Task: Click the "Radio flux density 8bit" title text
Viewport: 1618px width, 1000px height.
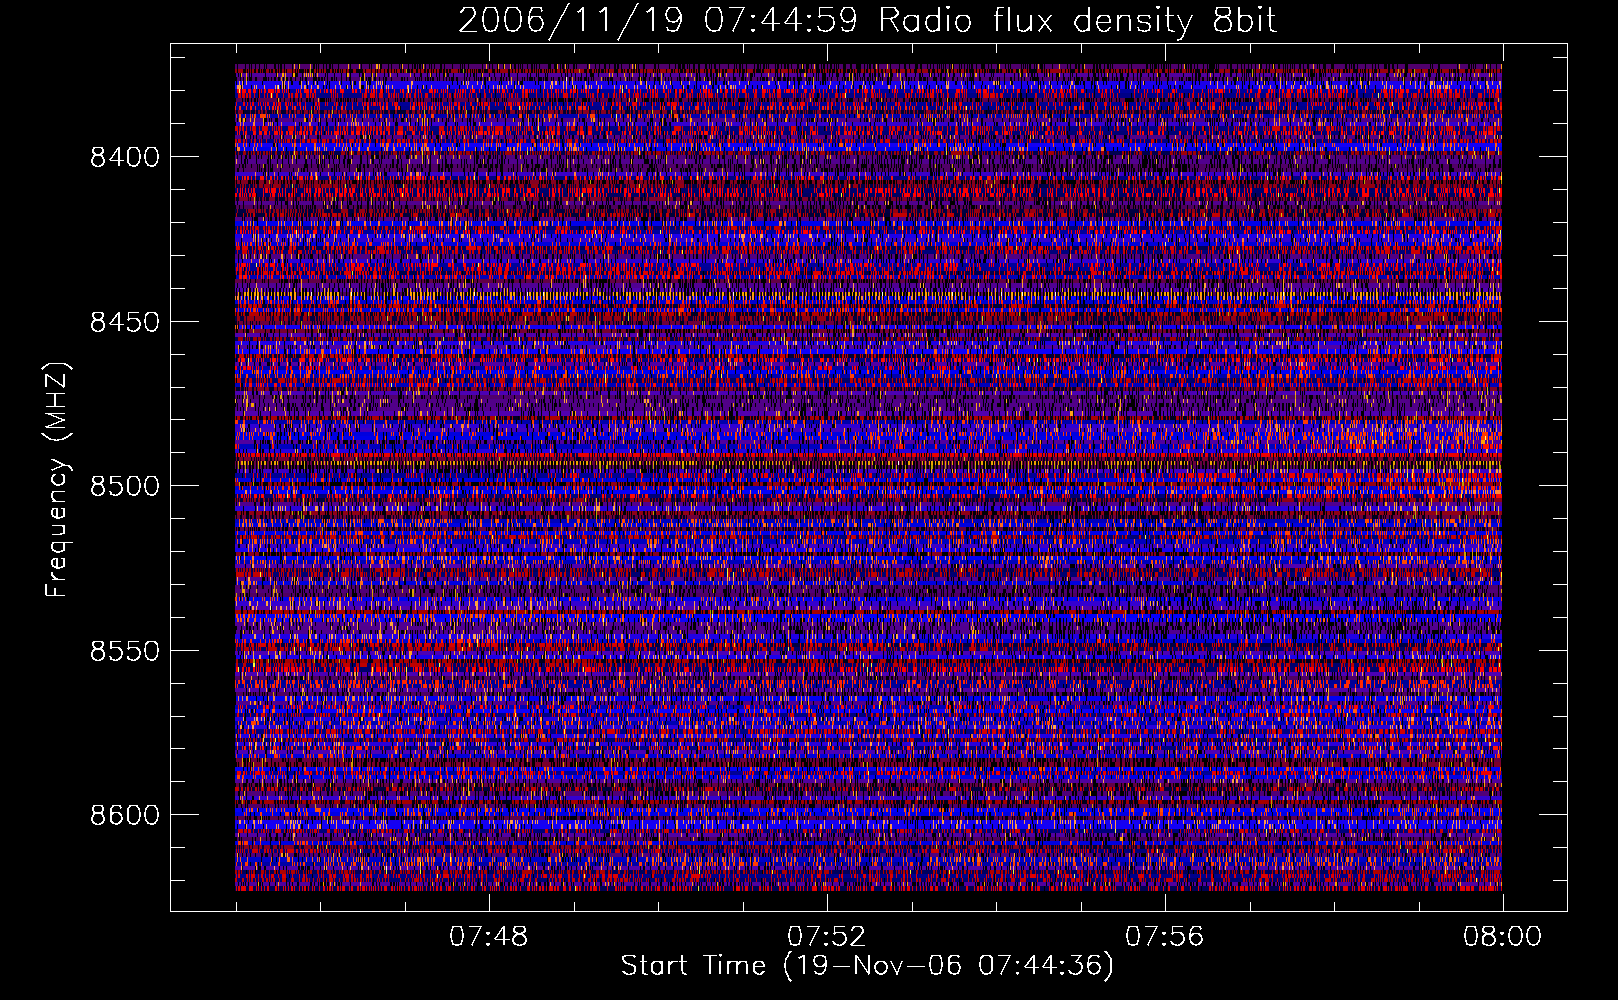Action: click(1077, 21)
